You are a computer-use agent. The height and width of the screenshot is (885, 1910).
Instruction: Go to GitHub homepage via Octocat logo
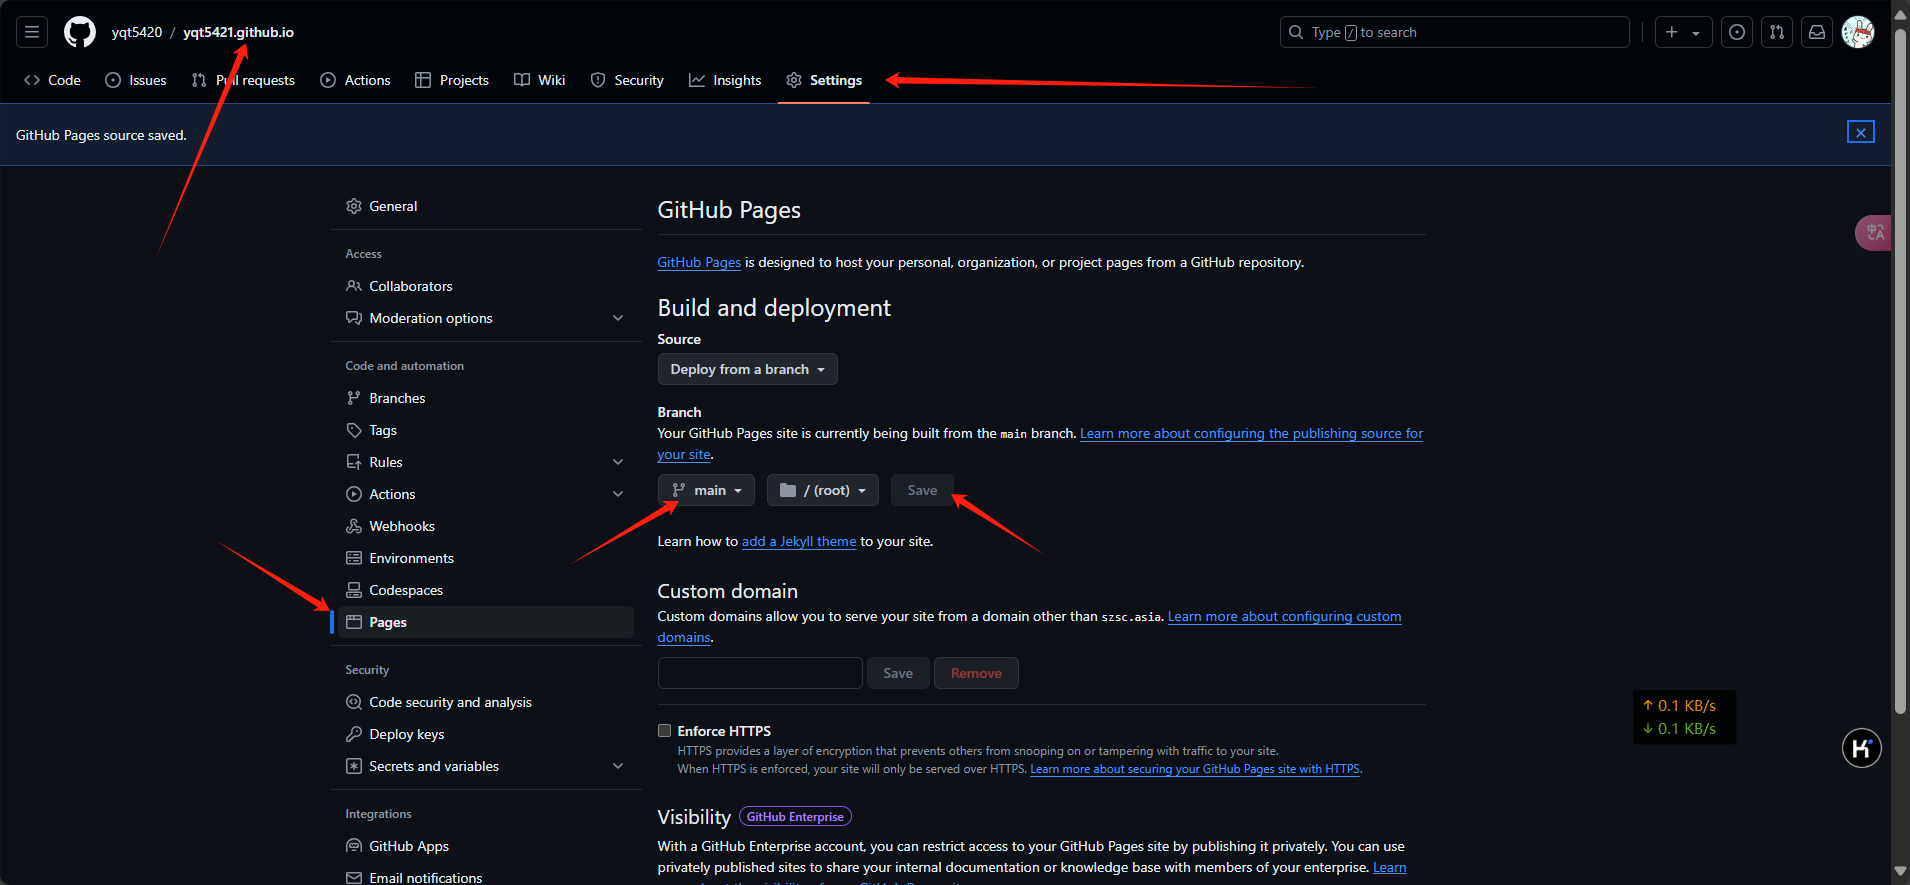(x=80, y=32)
